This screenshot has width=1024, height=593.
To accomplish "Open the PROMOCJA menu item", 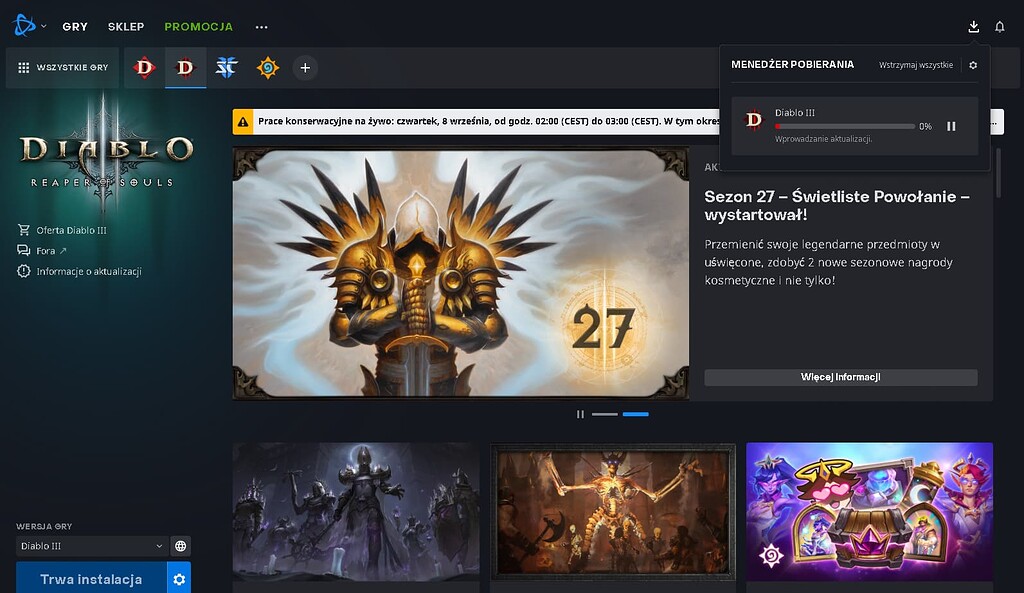I will pyautogui.click(x=197, y=26).
